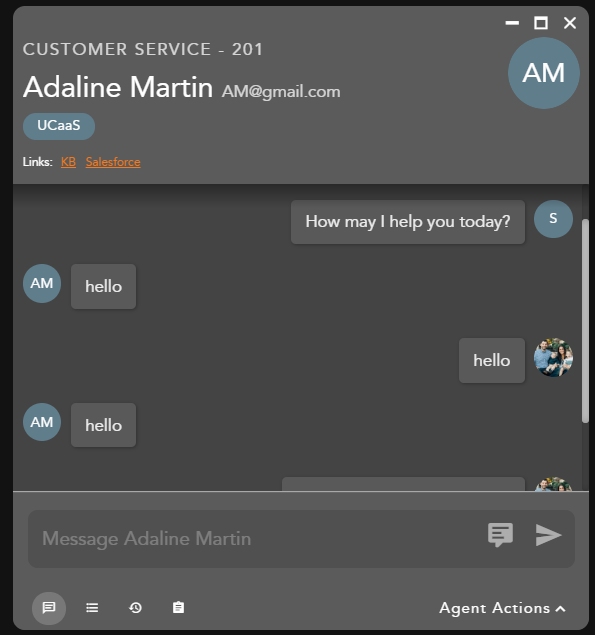The image size is (595, 635).
Task: Select the large AM avatar in header
Action: (x=544, y=73)
